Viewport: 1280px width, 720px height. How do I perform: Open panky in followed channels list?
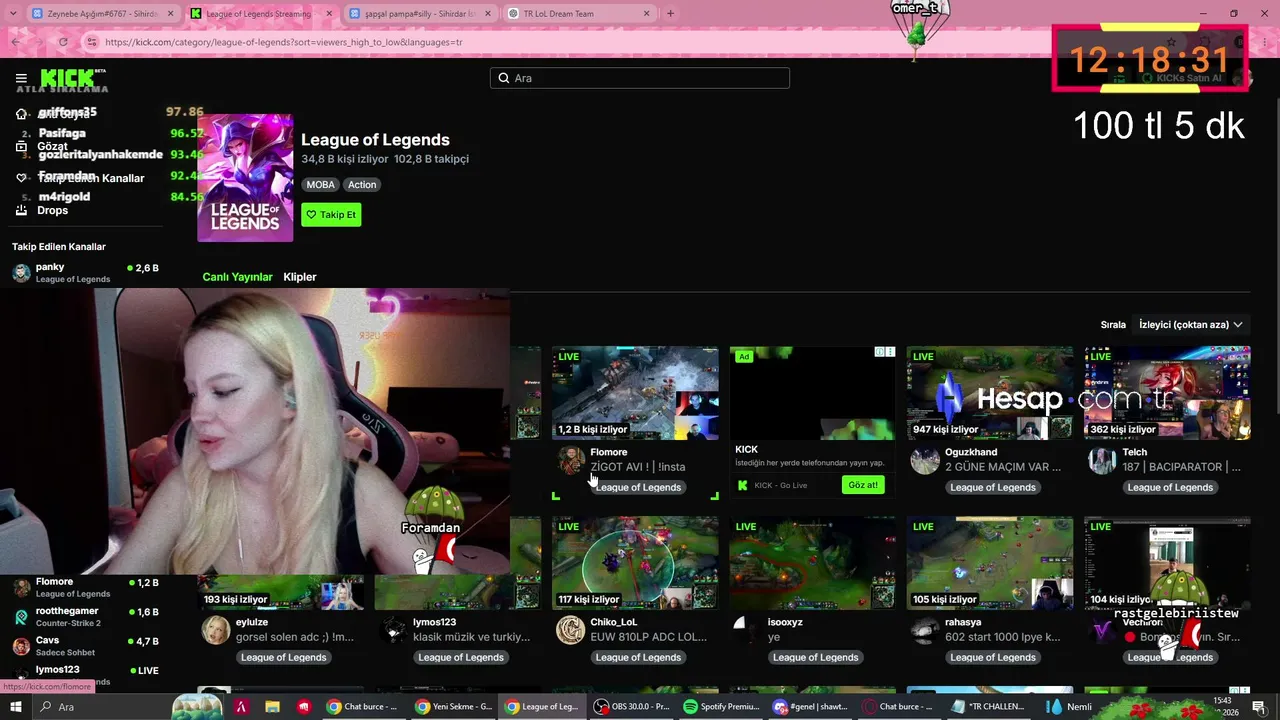tap(86, 273)
